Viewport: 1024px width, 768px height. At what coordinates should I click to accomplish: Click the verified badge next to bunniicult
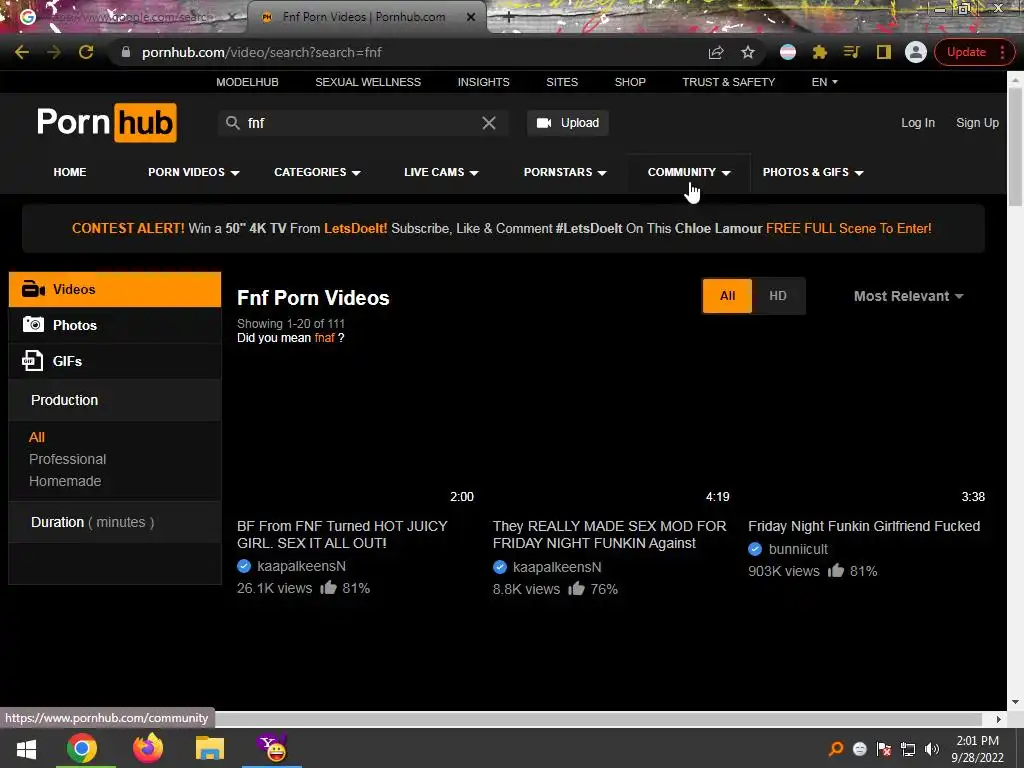point(755,549)
